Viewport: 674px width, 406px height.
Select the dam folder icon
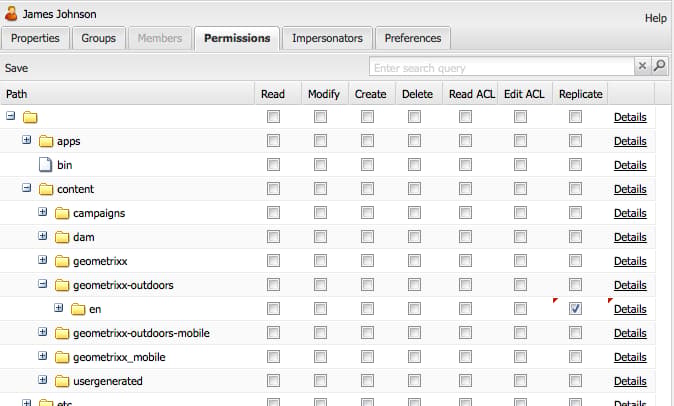pos(62,237)
